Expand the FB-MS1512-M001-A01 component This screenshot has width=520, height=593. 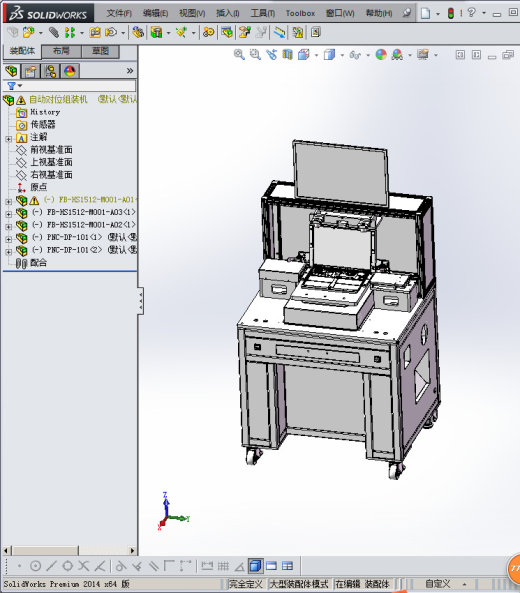pyautogui.click(x=8, y=202)
